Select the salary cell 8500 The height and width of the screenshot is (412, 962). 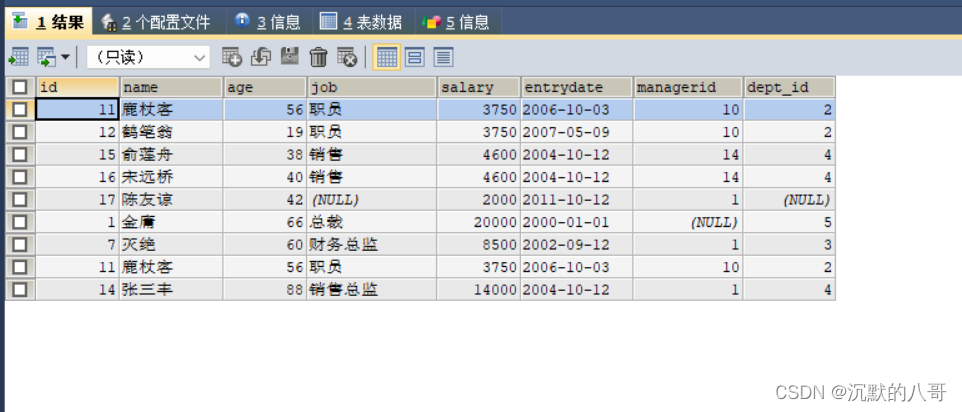(479, 245)
